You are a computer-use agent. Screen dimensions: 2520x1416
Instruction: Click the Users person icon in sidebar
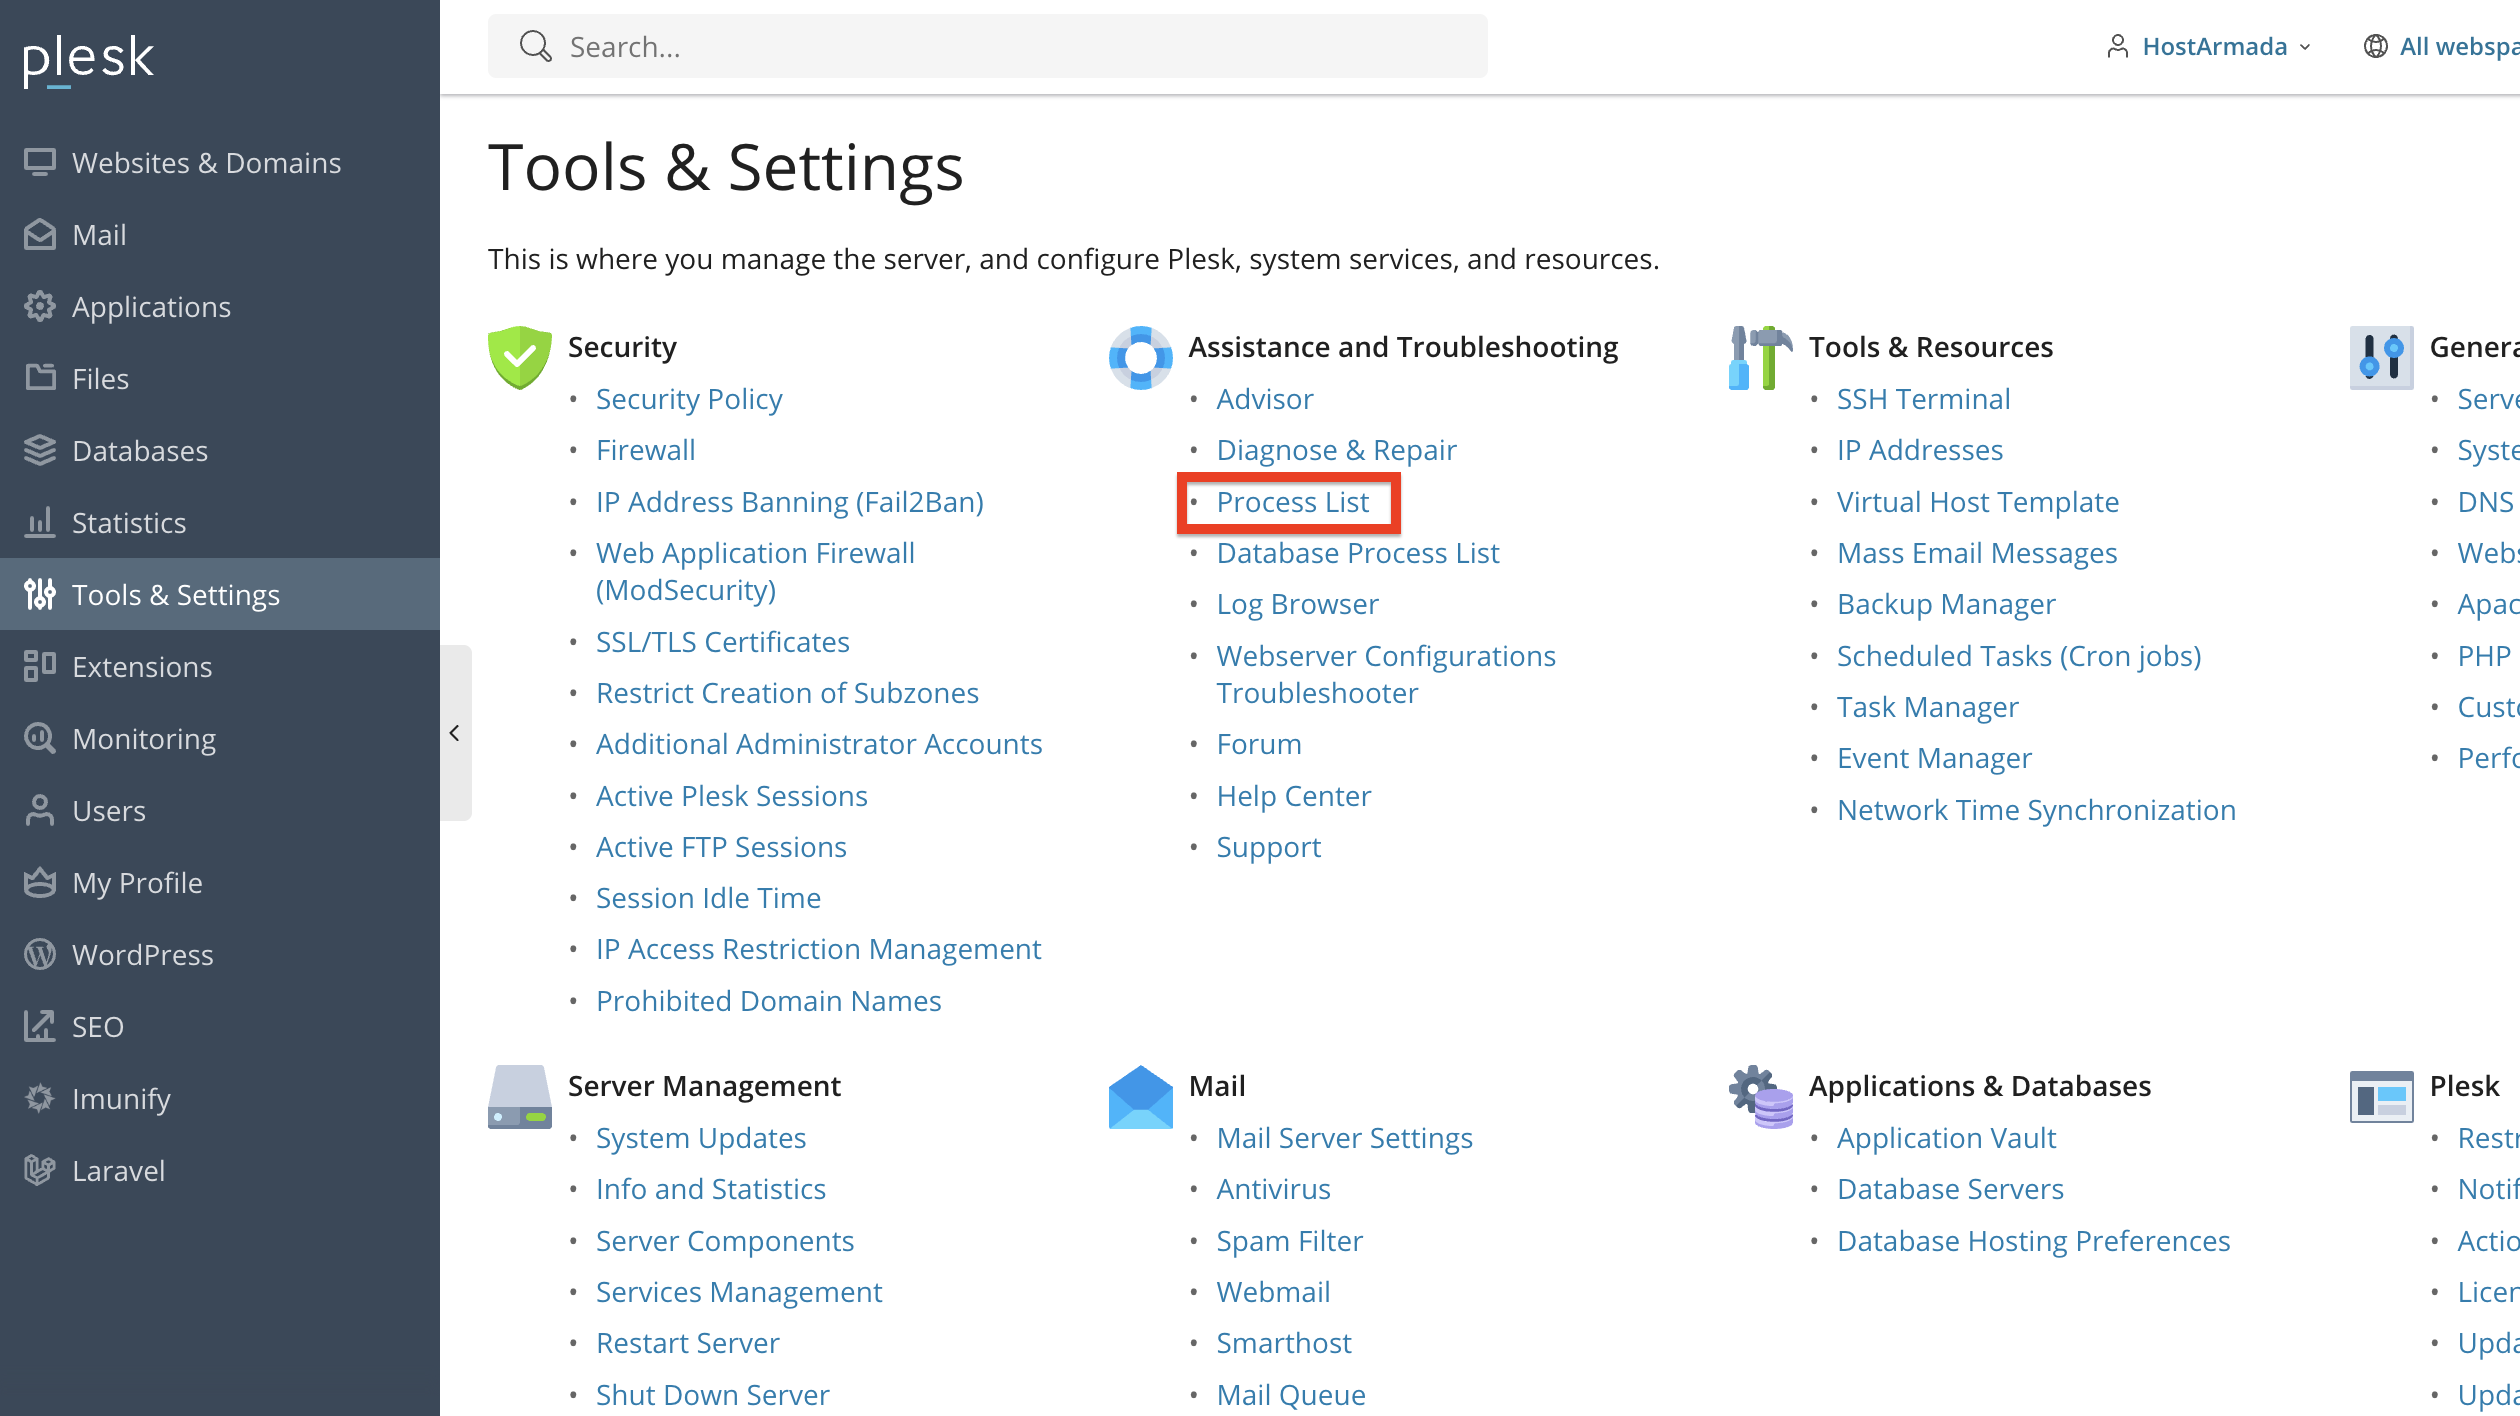[x=40, y=811]
